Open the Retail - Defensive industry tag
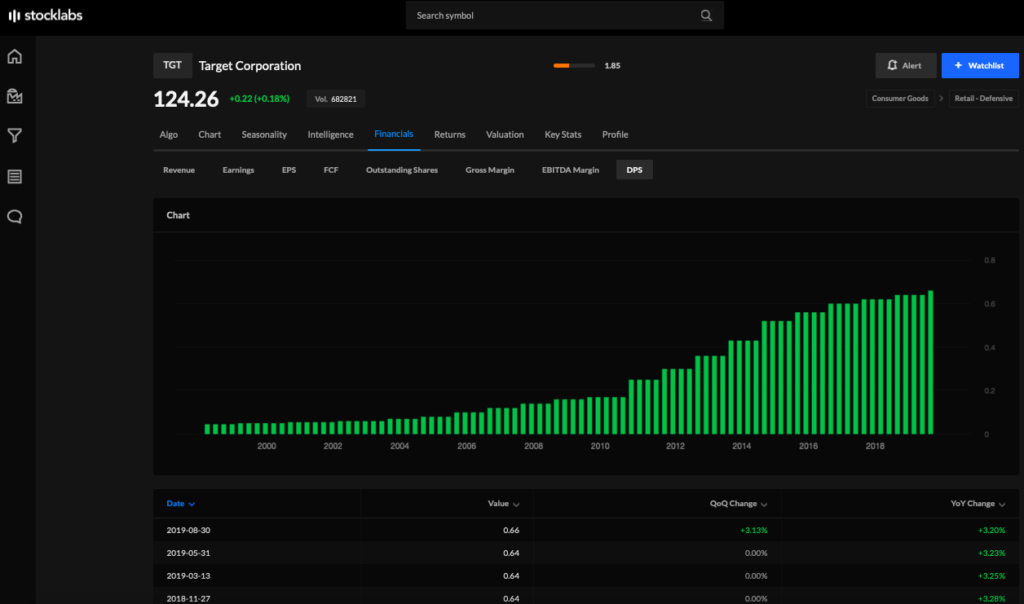Viewport: 1024px width, 604px height. tap(984, 99)
